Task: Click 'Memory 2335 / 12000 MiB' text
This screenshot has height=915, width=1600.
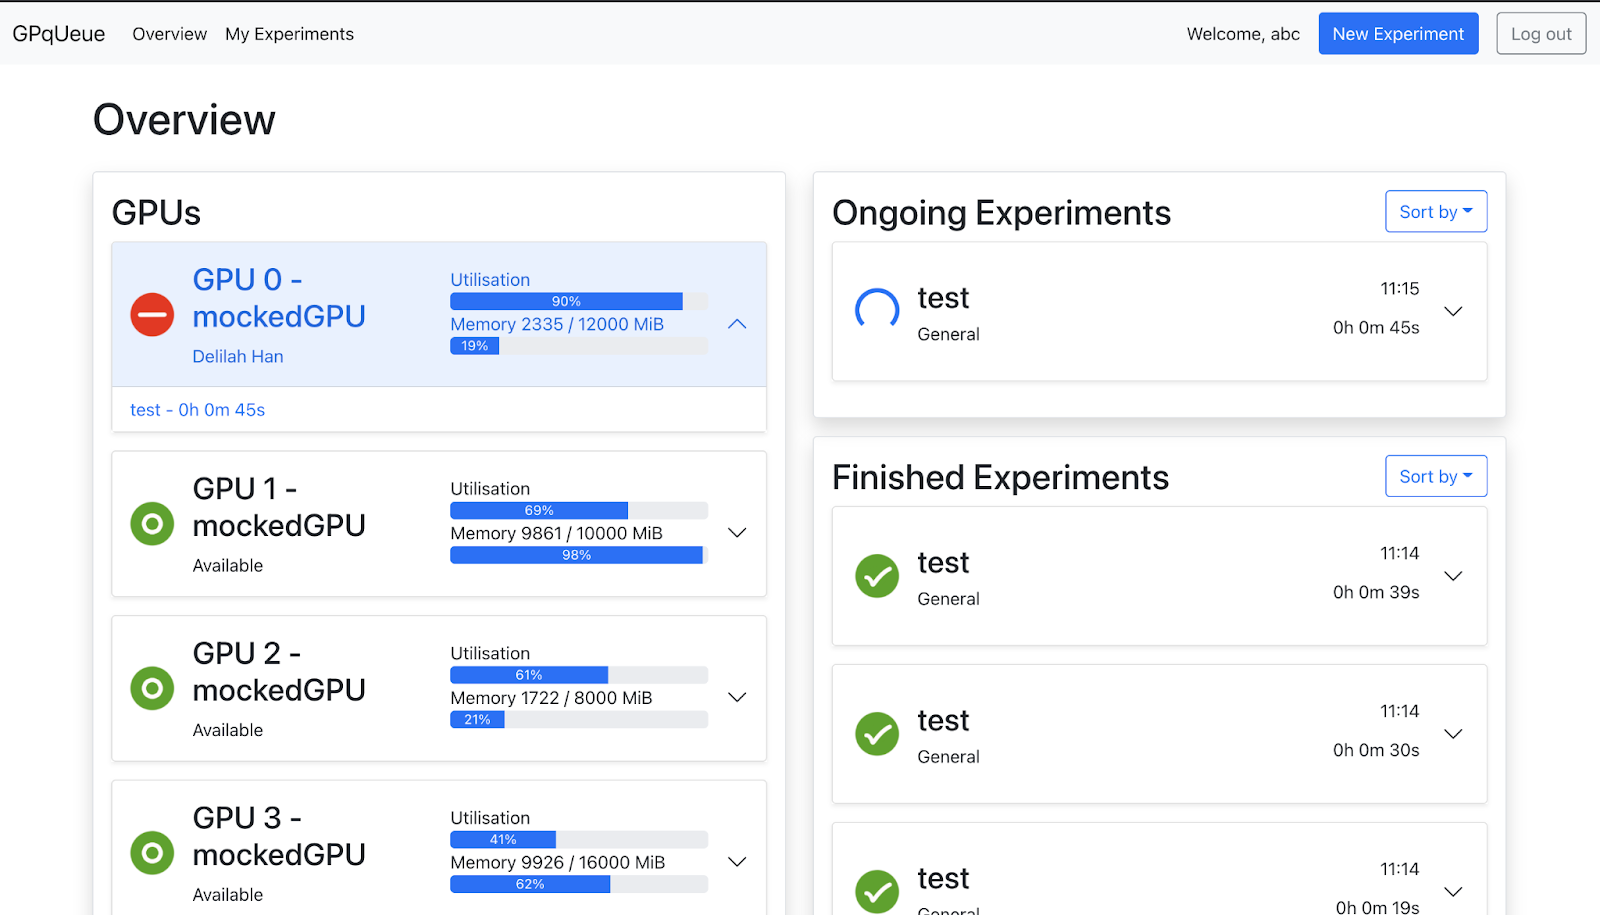Action: pyautogui.click(x=557, y=324)
